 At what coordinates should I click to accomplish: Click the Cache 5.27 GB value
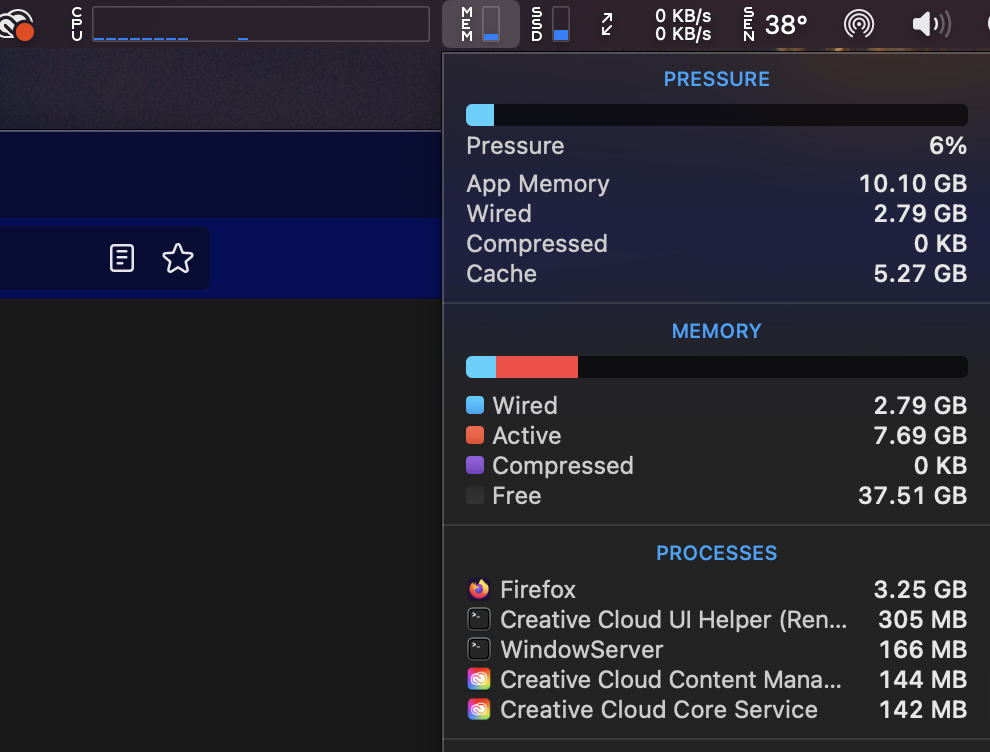click(x=921, y=273)
